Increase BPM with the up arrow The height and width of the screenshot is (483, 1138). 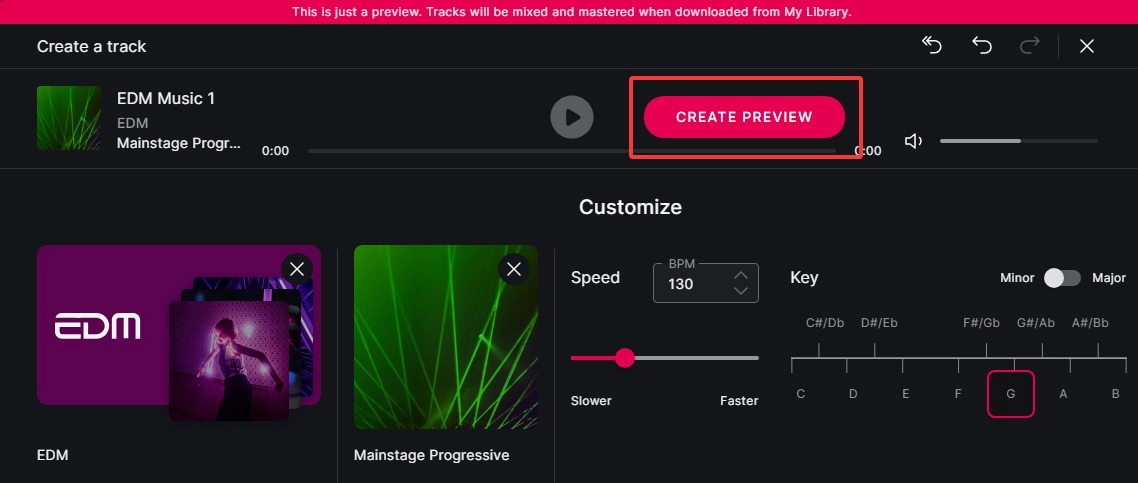point(740,275)
